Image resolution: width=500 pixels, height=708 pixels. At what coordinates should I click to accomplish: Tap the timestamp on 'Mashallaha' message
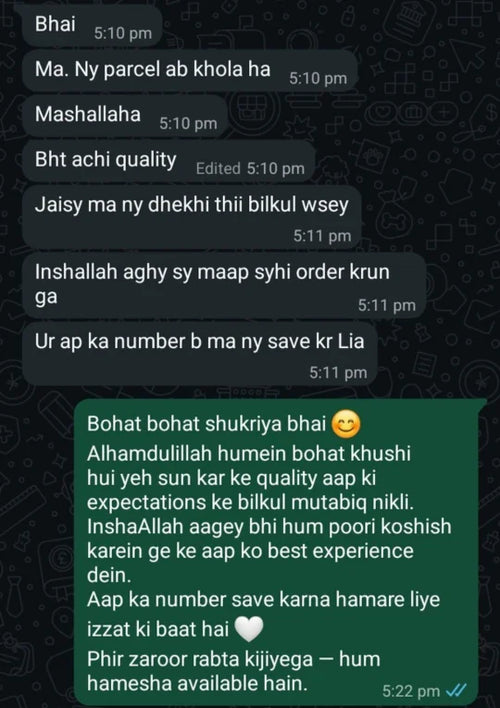[x=188, y=124]
